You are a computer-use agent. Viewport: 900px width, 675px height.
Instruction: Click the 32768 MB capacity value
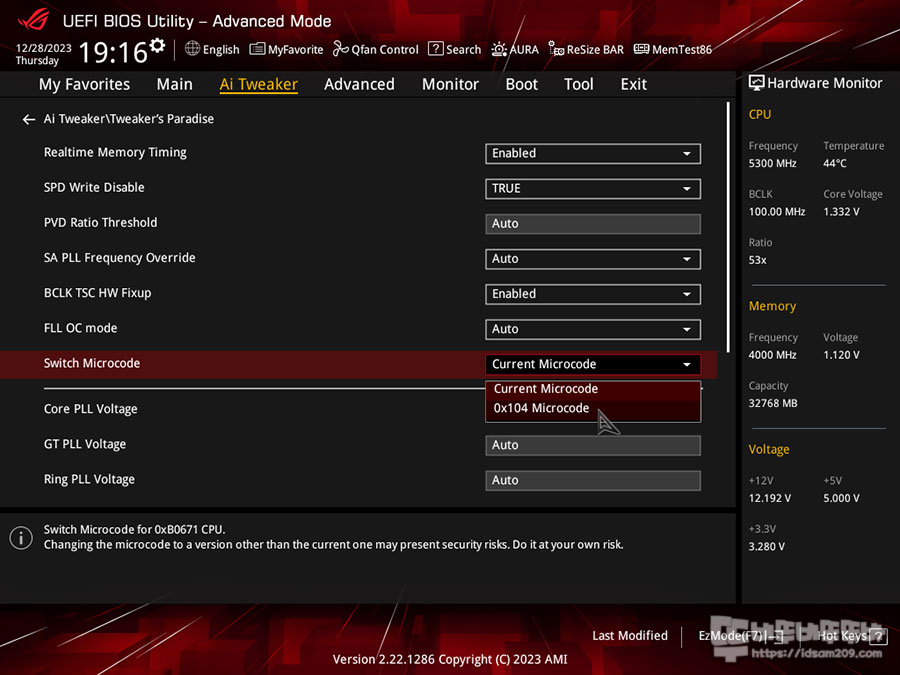773,404
